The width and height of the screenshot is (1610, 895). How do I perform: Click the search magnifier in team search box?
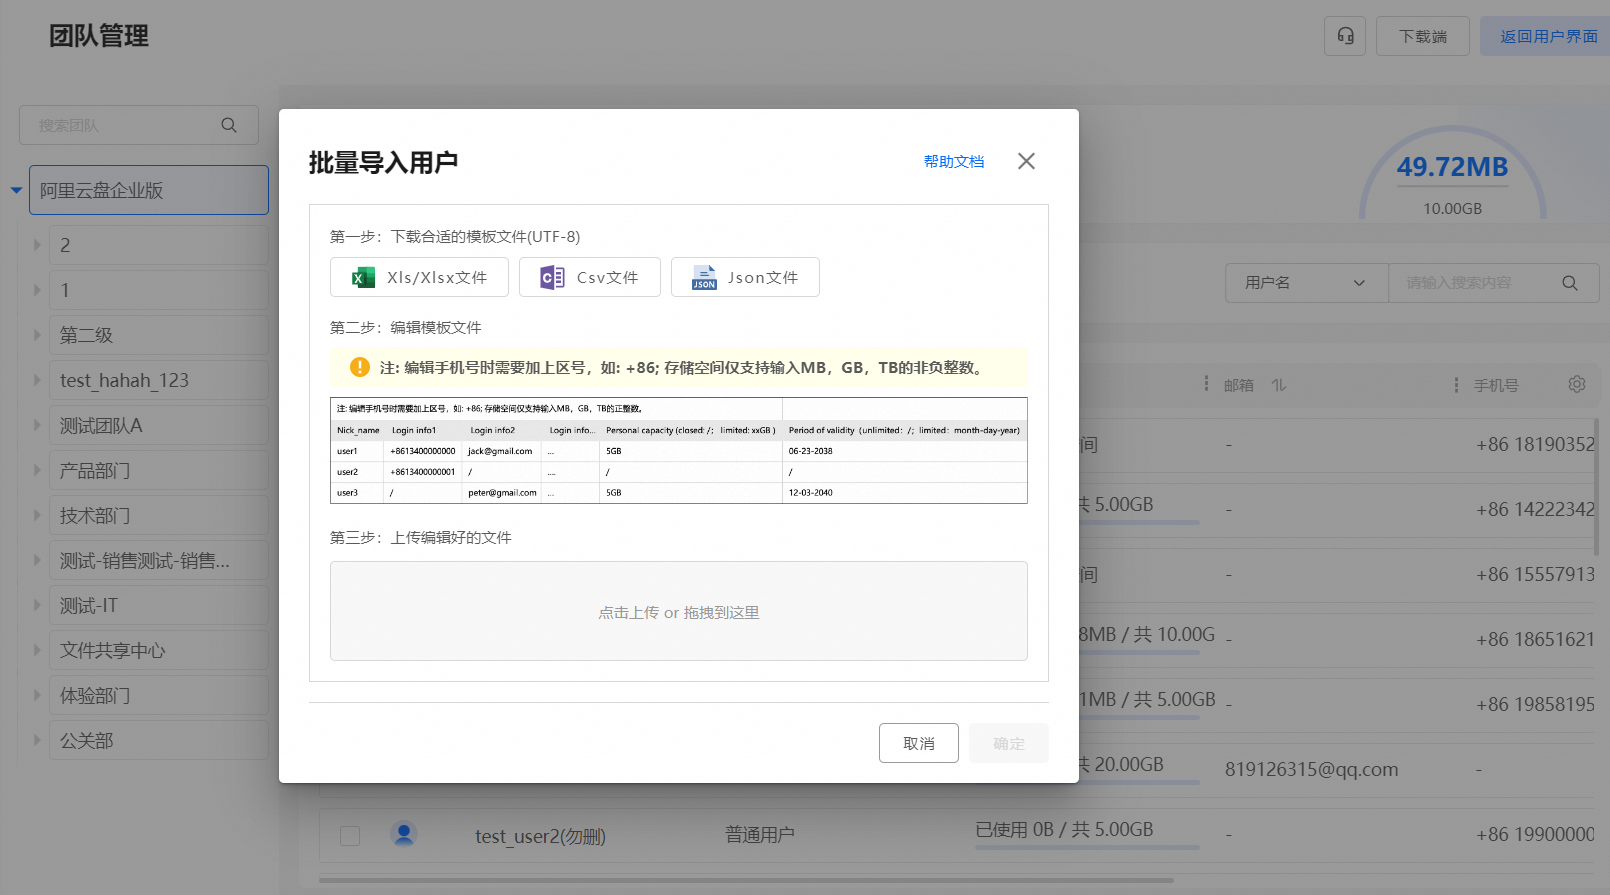[x=229, y=125]
